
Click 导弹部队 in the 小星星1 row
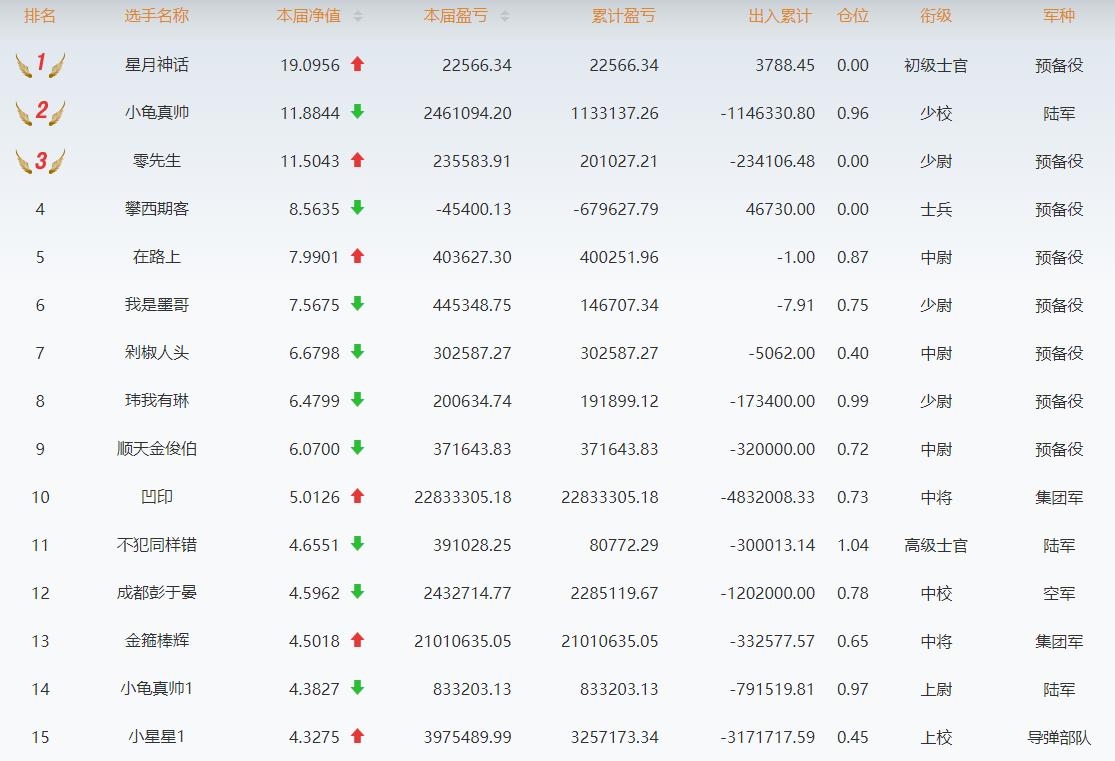tap(1059, 737)
